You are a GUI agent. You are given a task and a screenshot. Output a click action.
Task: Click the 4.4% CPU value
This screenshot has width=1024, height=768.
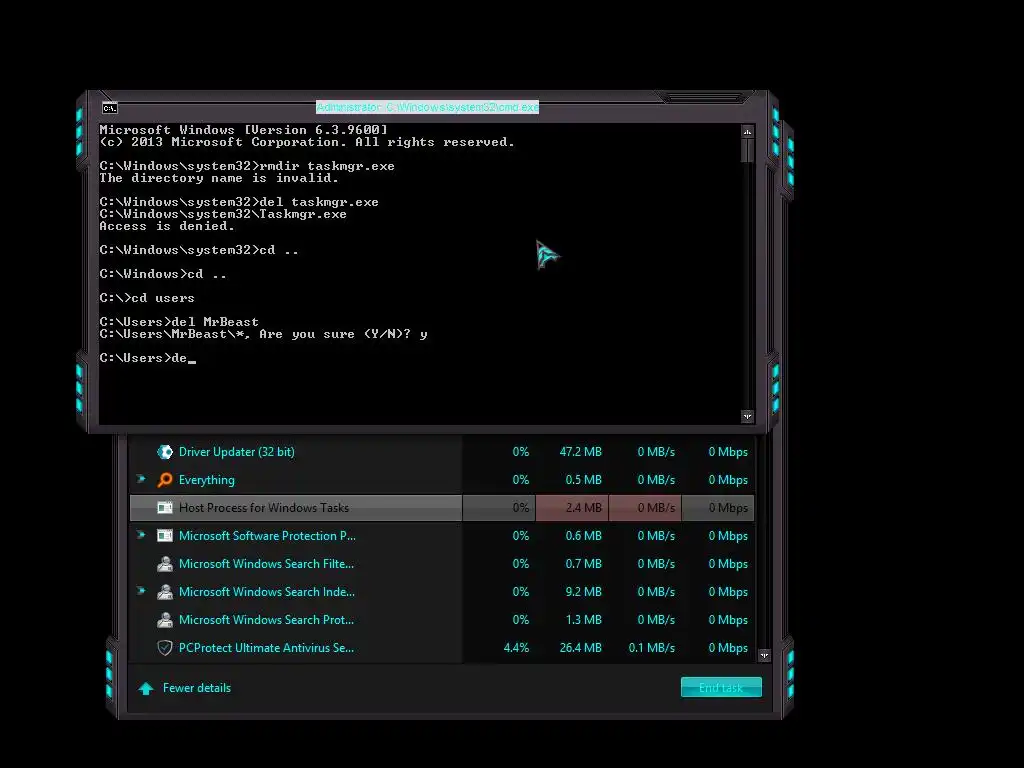[x=516, y=648]
